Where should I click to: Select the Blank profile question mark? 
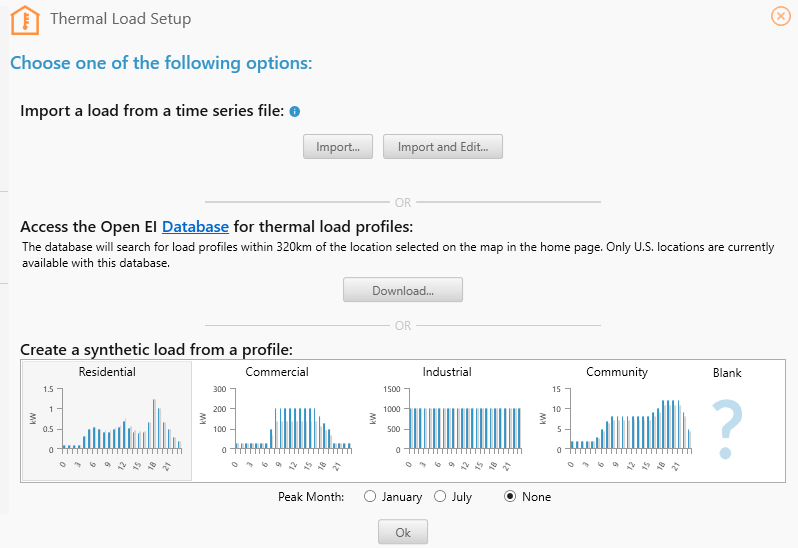pyautogui.click(x=729, y=426)
